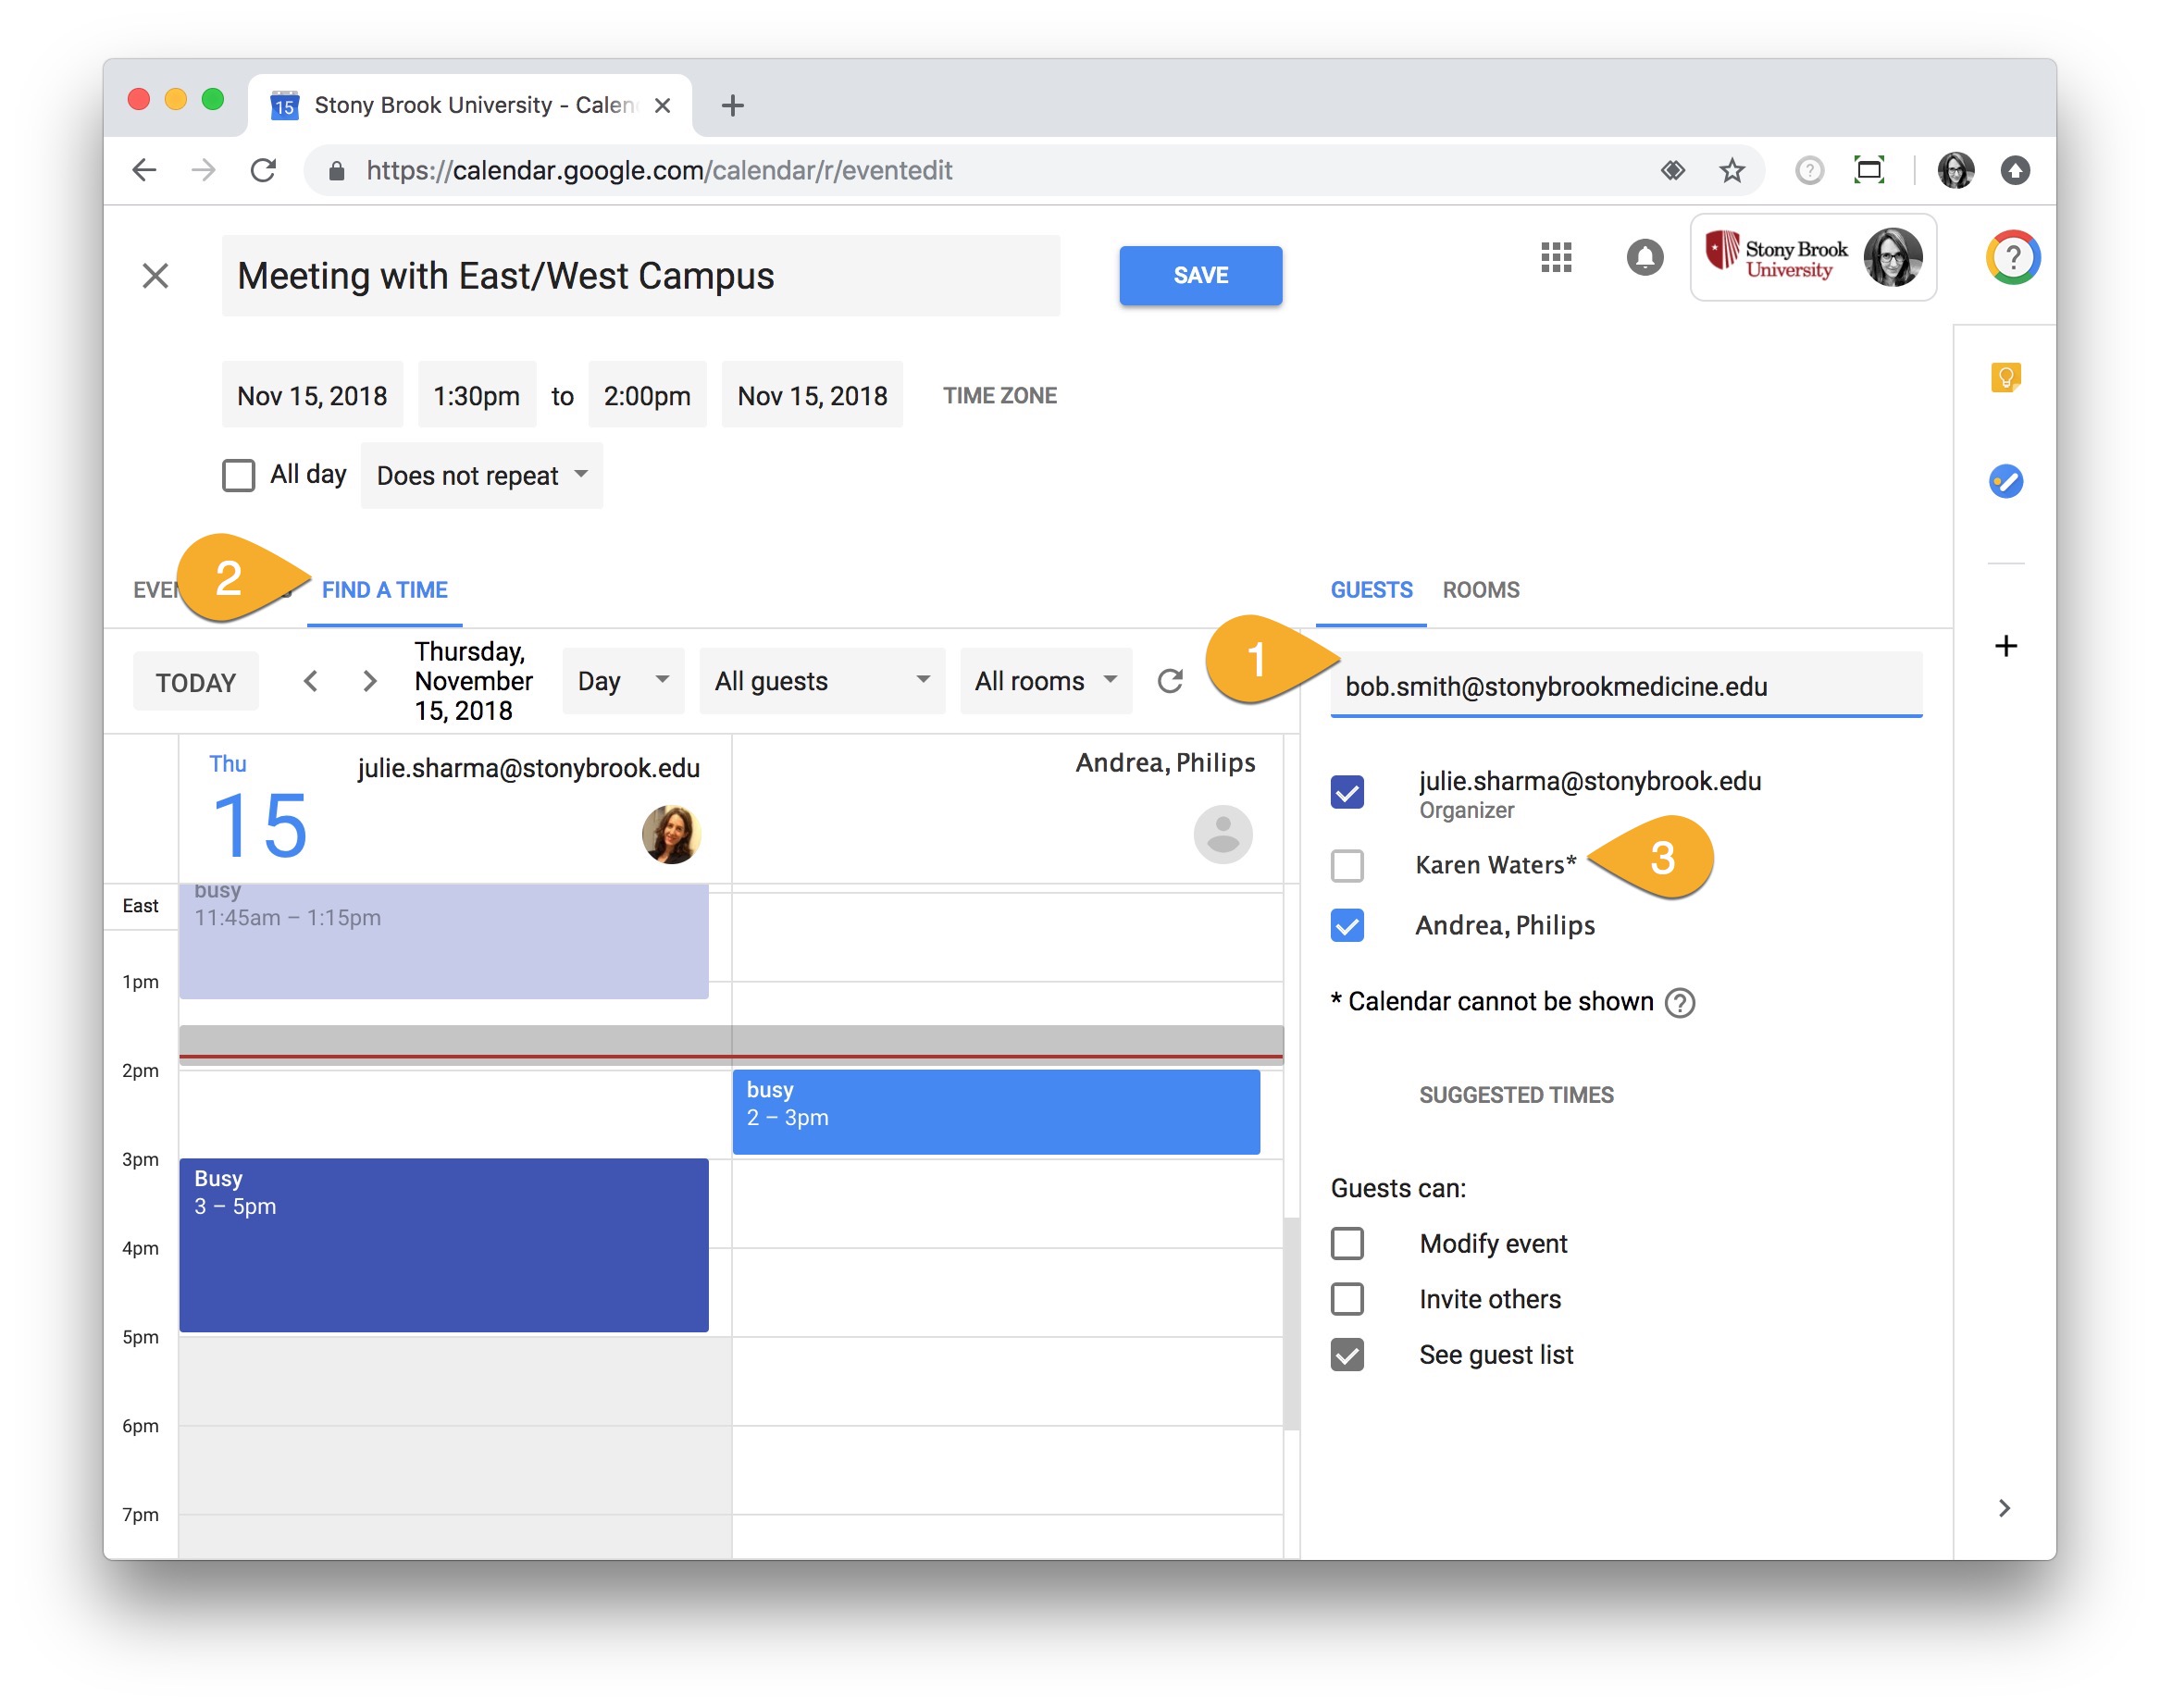Viewport: 2160px width, 1708px height.
Task: Open the Google apps grid
Action: coord(1556,258)
